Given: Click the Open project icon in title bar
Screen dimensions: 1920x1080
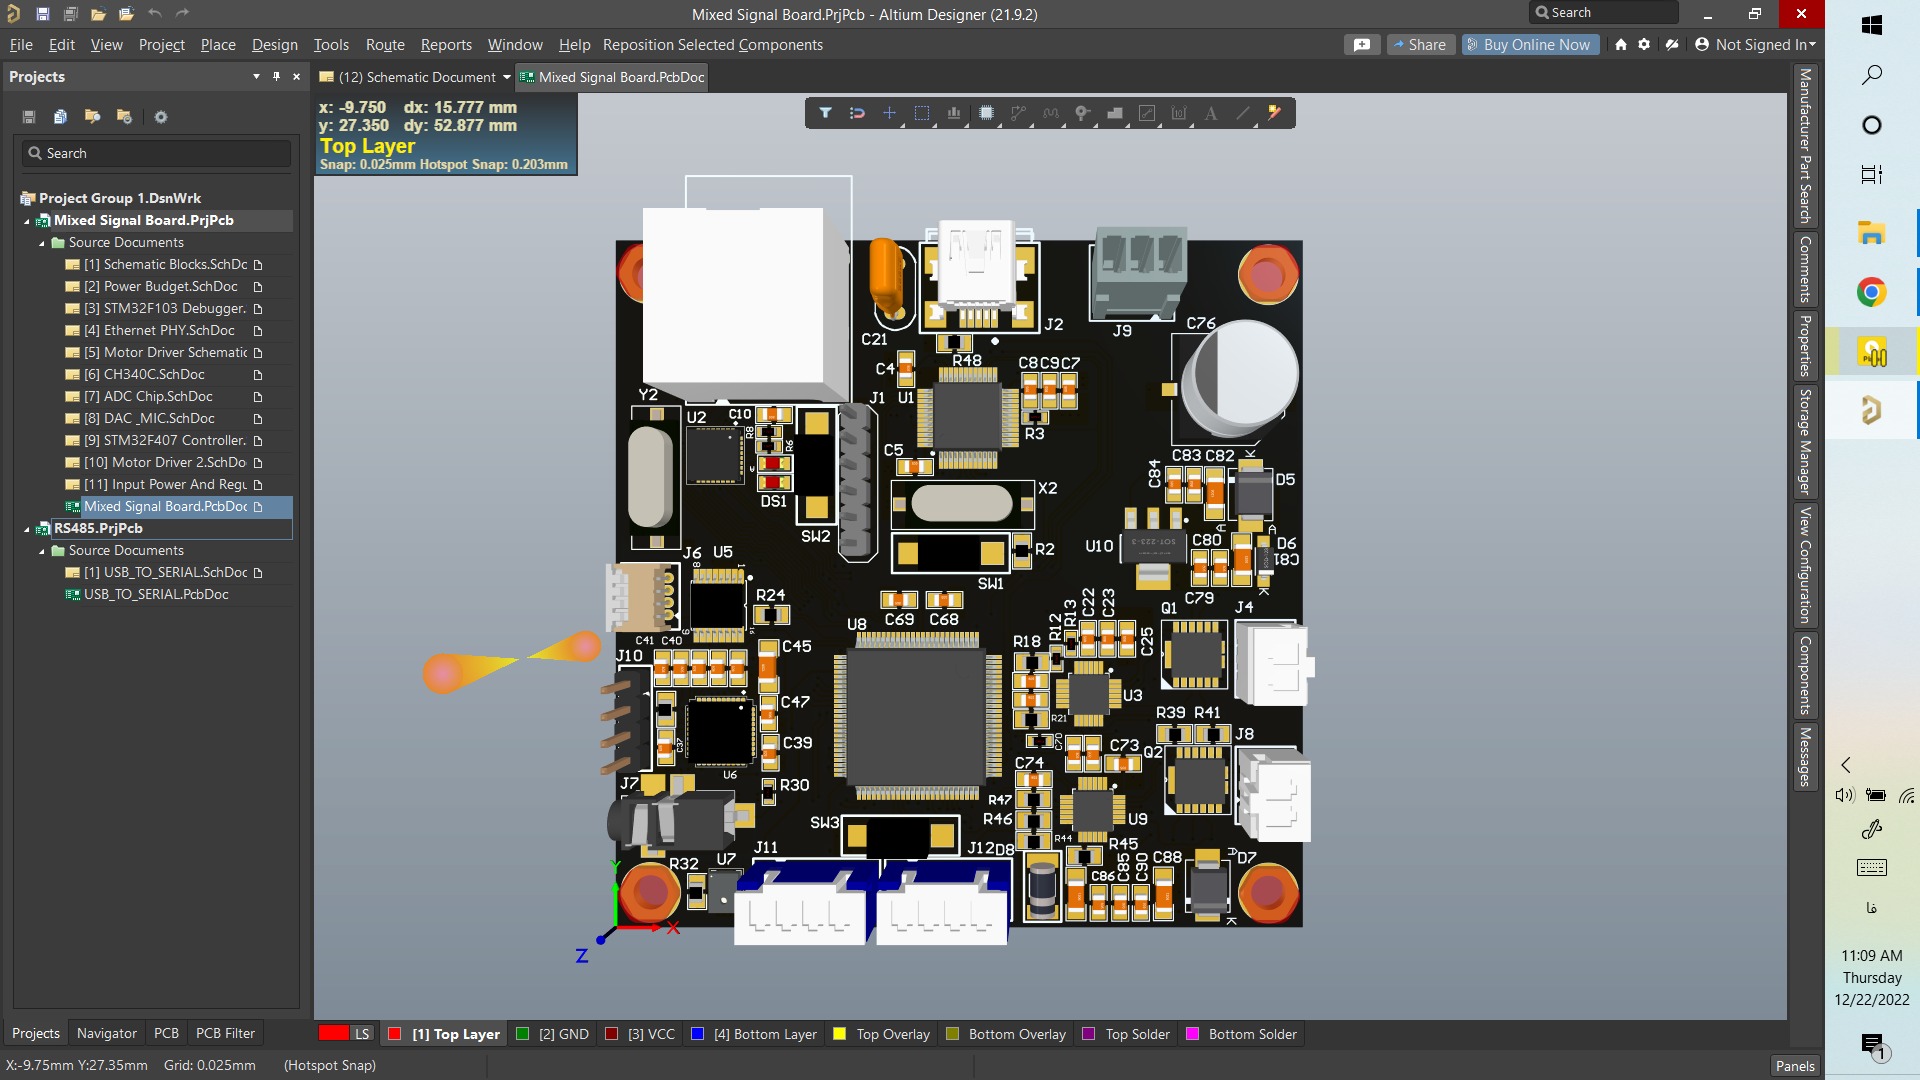Looking at the screenshot, I should click(126, 14).
